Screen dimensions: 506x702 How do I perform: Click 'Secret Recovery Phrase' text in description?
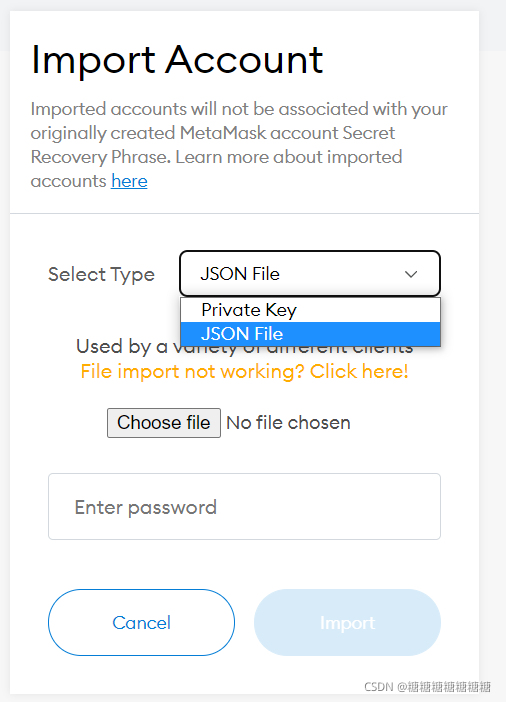pos(213,145)
